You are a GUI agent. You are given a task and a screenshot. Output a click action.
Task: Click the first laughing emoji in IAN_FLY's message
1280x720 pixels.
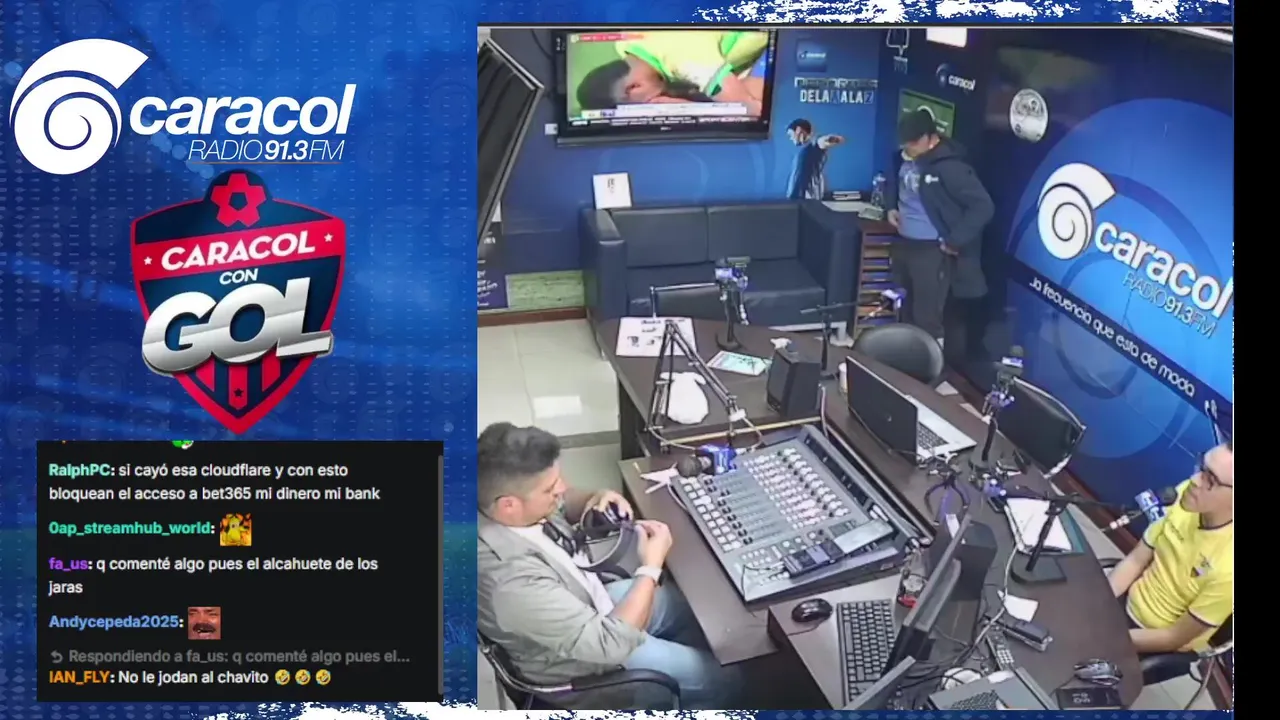click(x=282, y=677)
